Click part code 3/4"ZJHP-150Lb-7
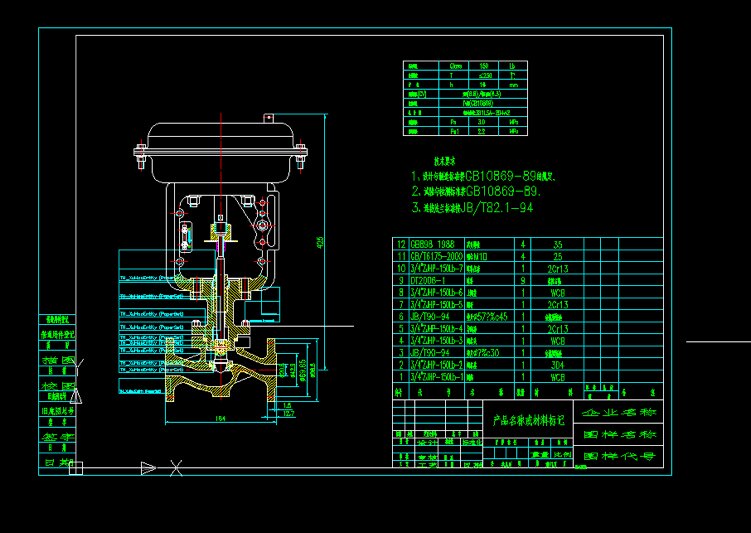The image size is (751, 533). tap(437, 268)
